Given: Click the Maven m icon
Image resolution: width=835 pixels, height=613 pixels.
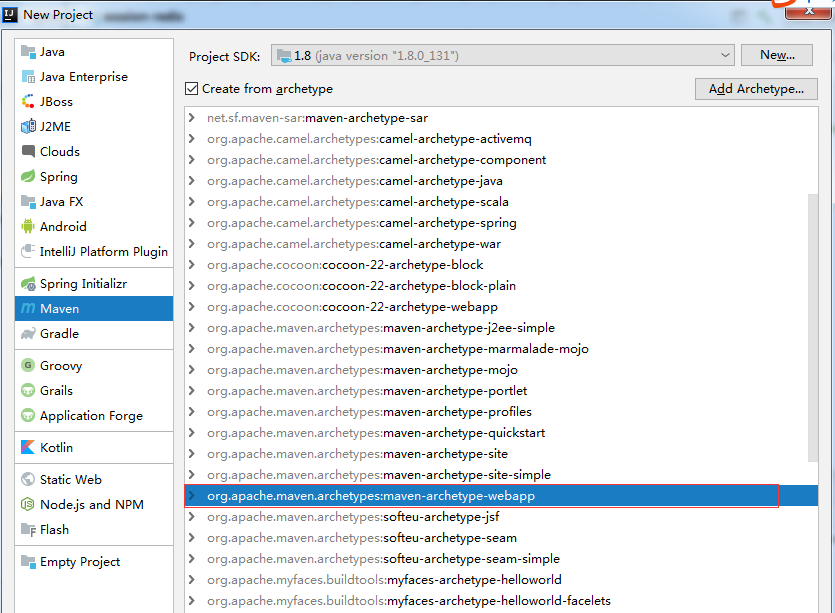Looking at the screenshot, I should point(28,308).
